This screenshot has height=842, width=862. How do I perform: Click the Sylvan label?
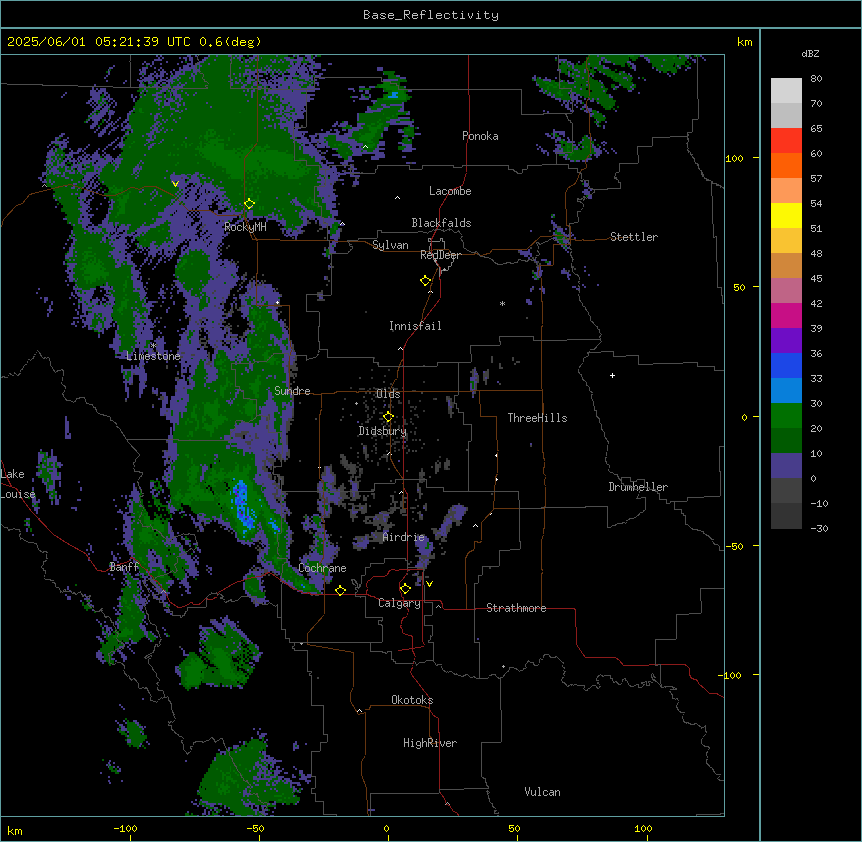click(390, 245)
